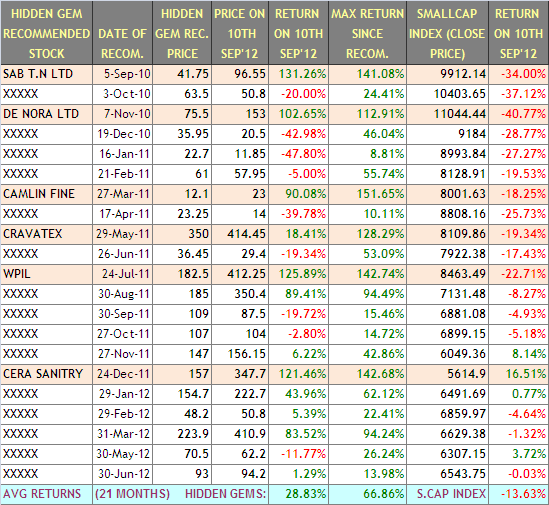Select the date cell 3-Oct-10

point(123,94)
